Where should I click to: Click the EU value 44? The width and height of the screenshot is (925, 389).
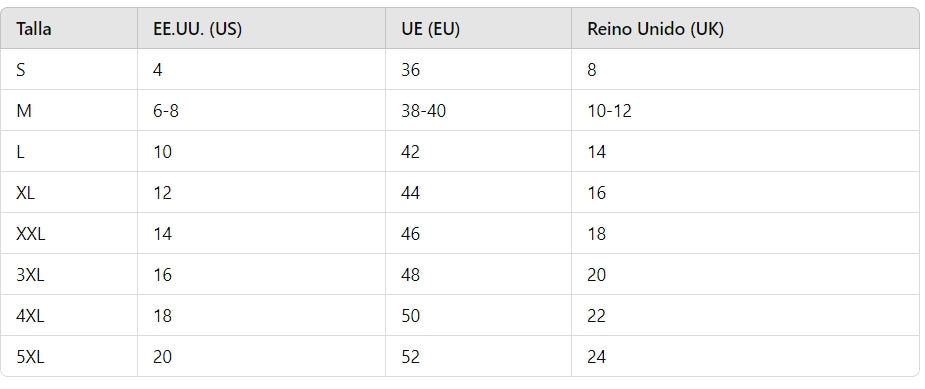coord(411,192)
